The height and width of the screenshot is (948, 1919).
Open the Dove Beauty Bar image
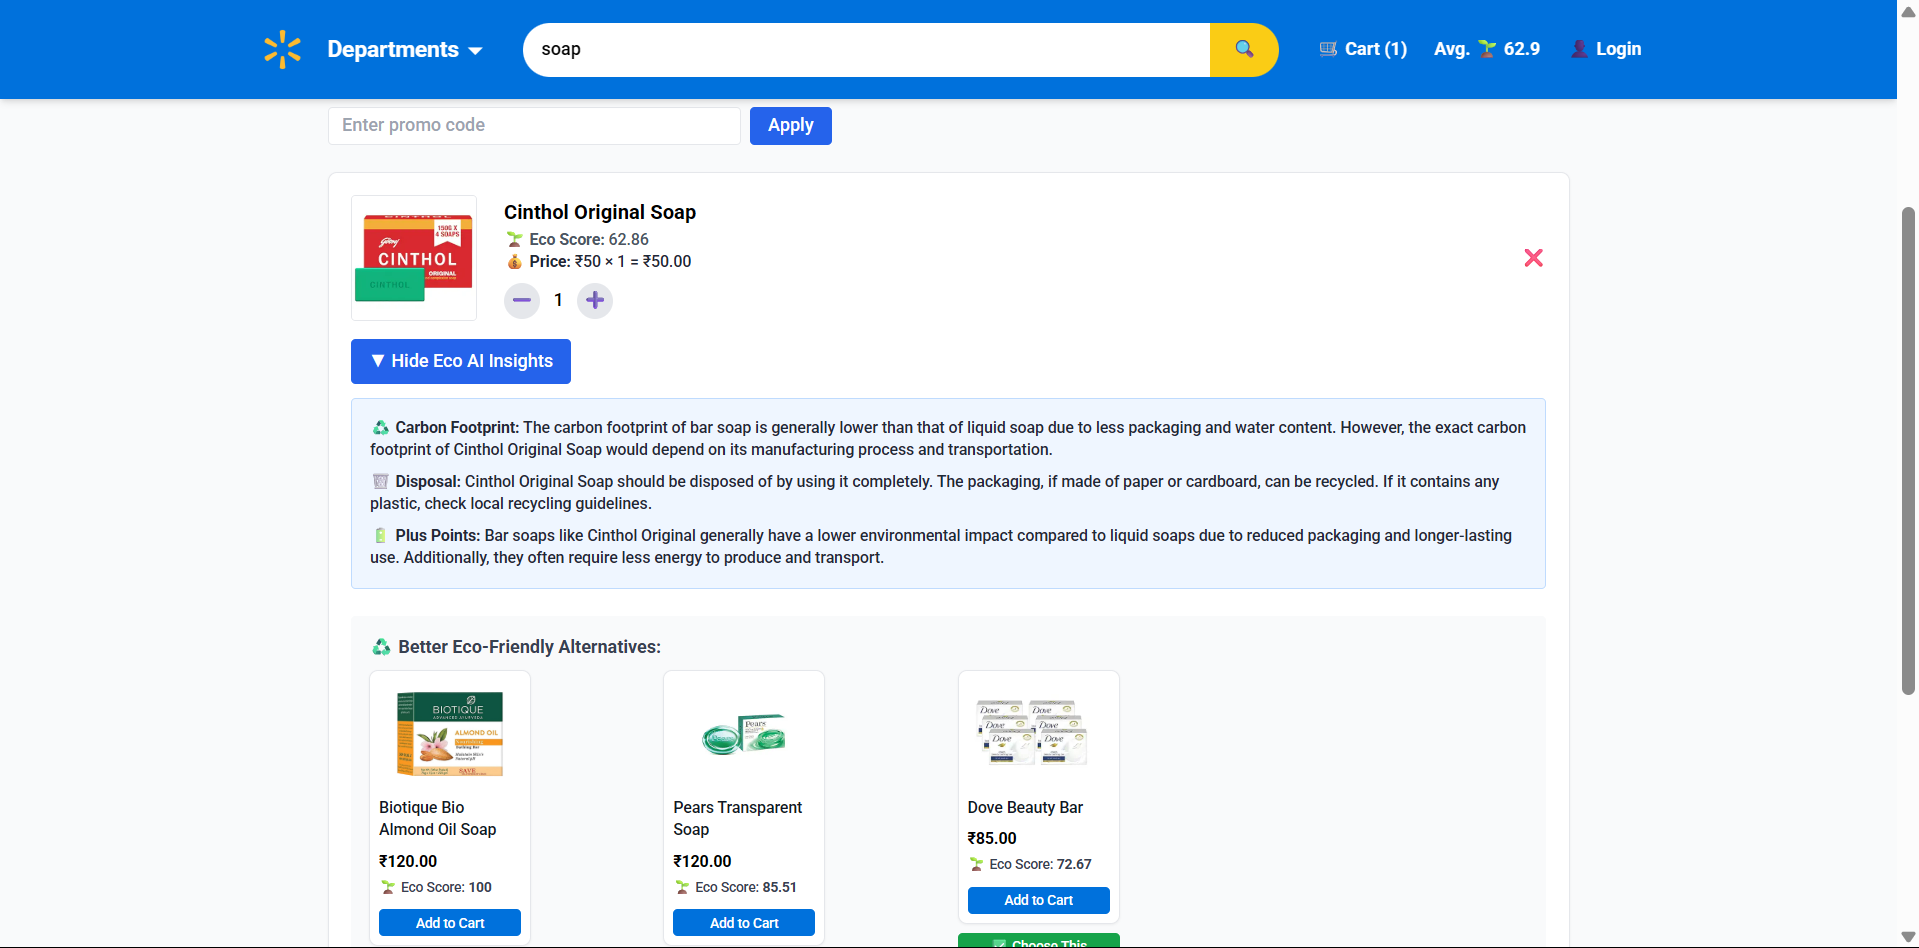(x=1031, y=733)
